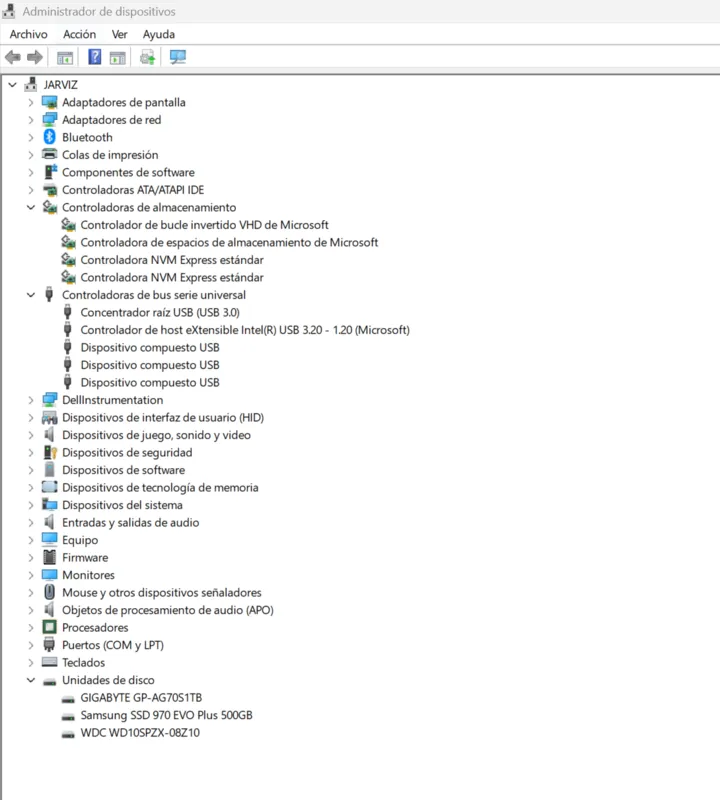Open the Ver menu

tap(119, 34)
